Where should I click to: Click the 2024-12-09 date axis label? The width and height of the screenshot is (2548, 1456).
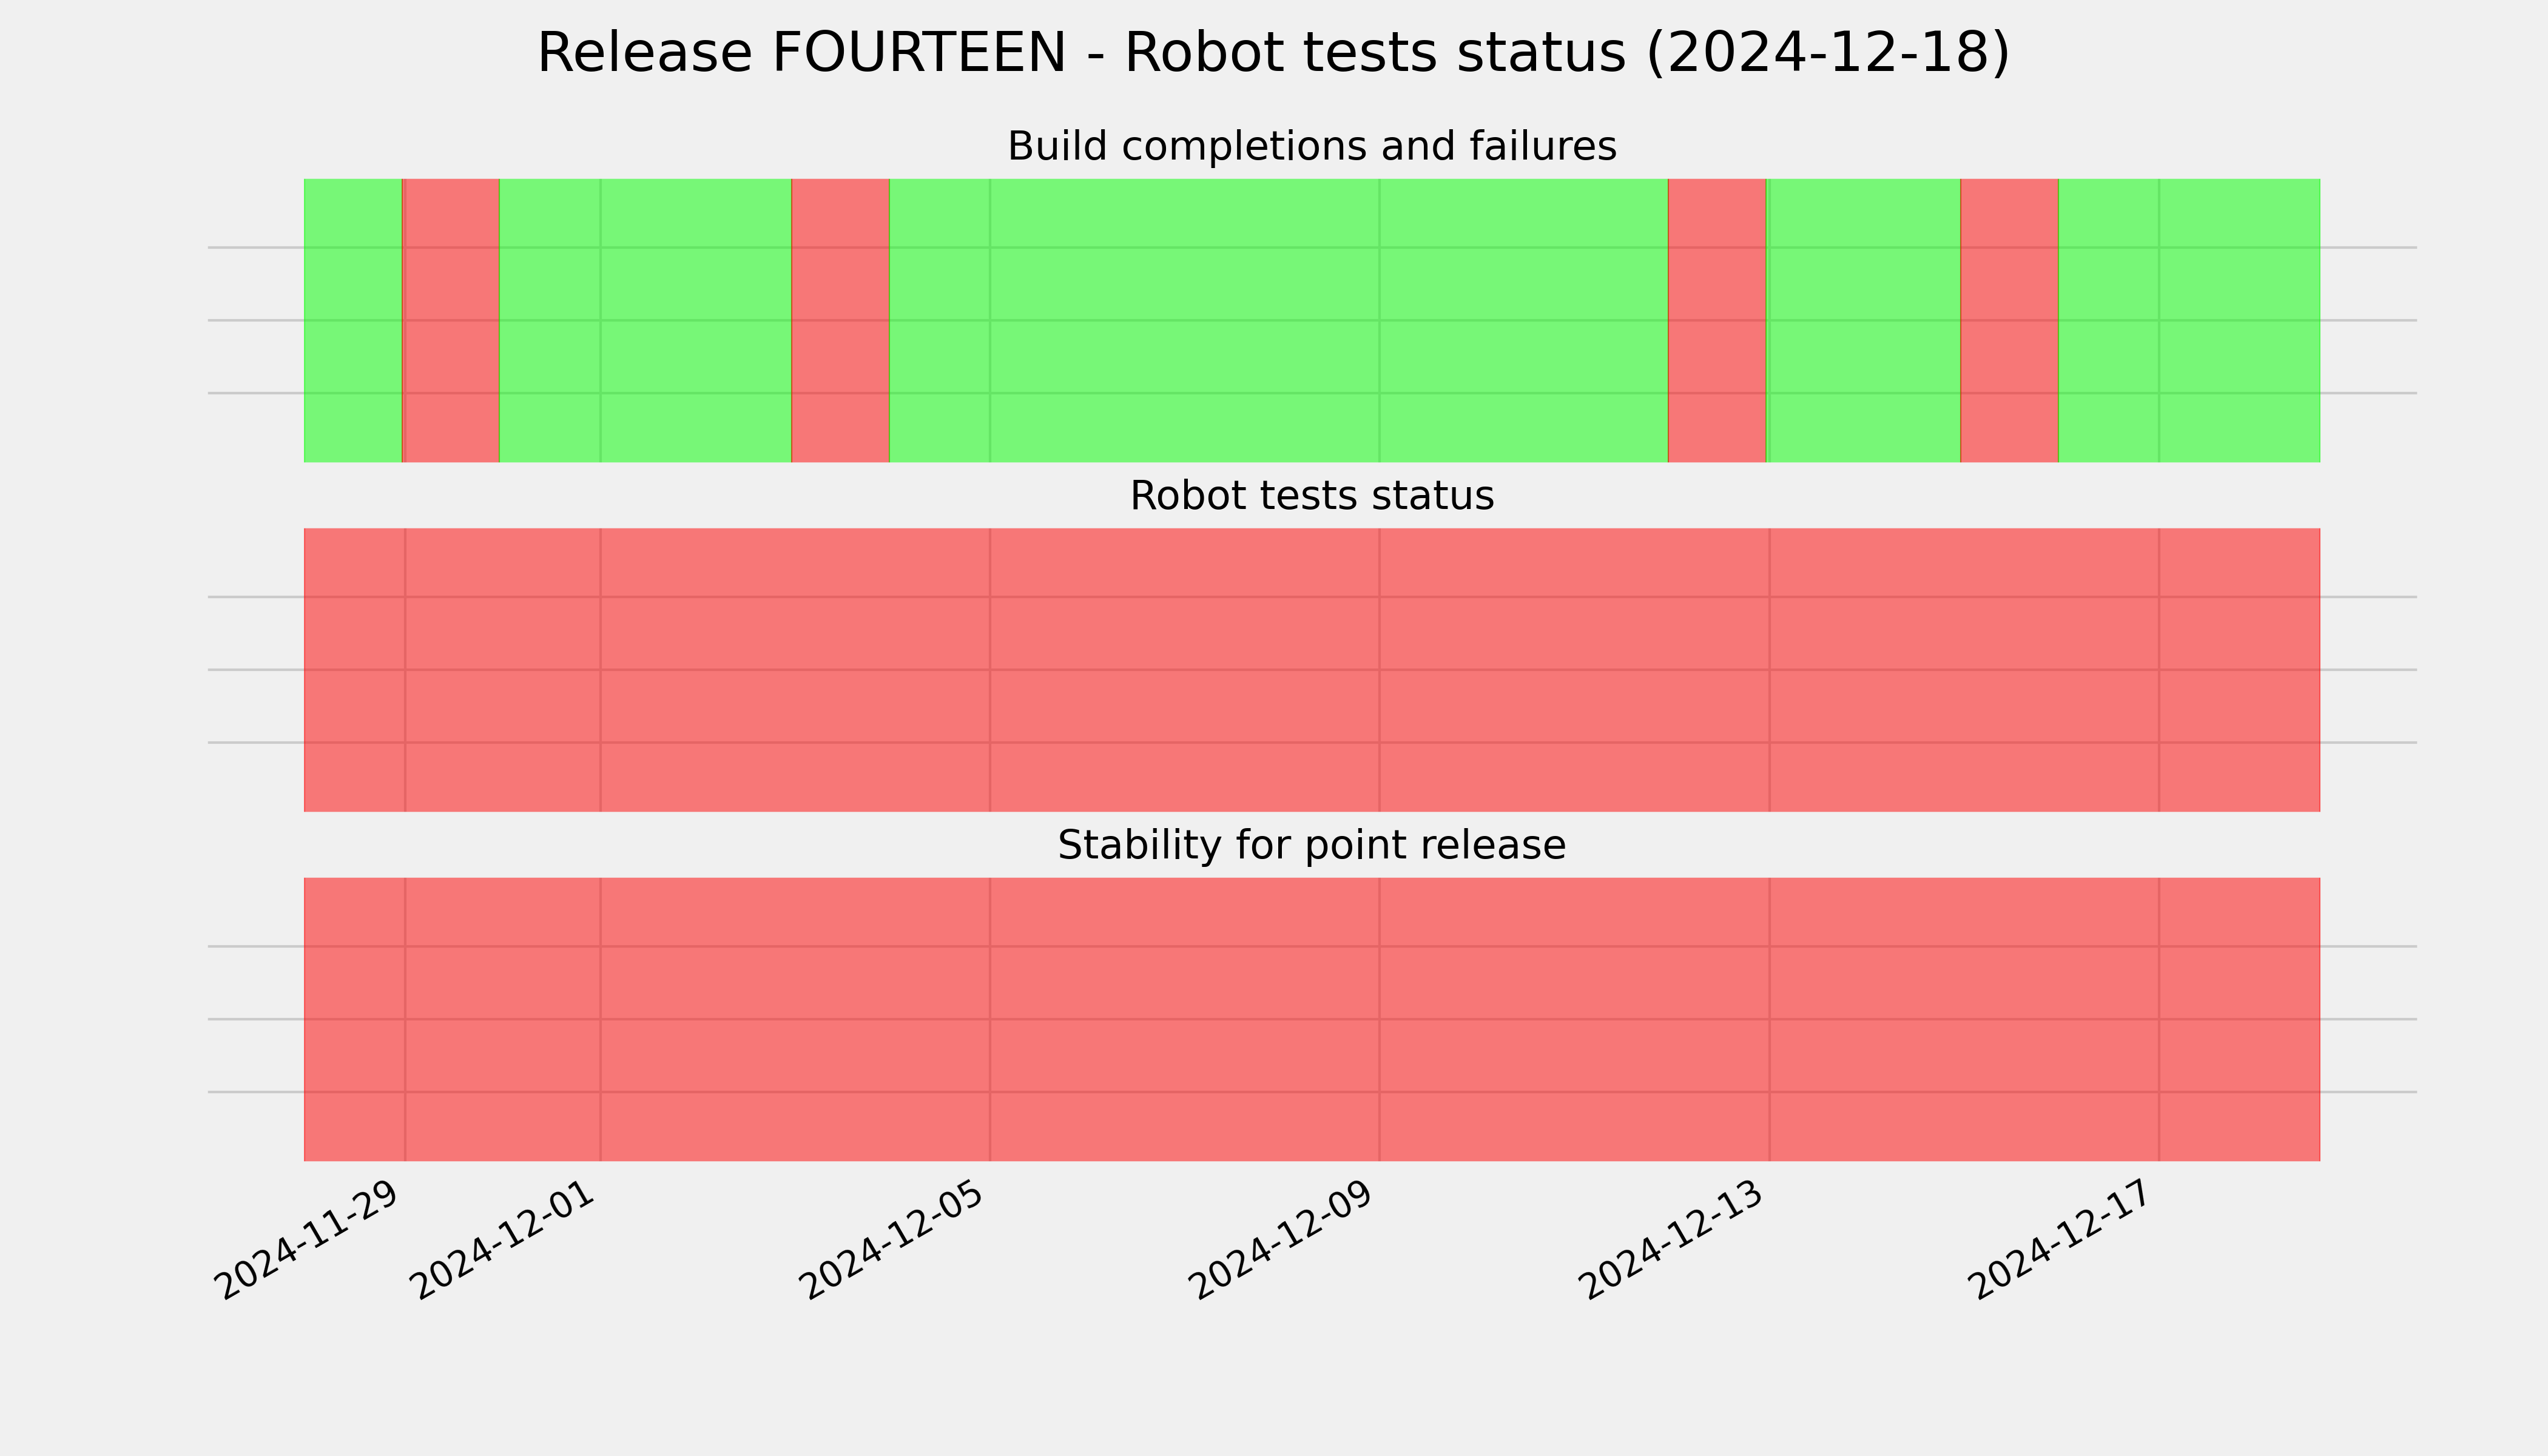point(1284,1240)
